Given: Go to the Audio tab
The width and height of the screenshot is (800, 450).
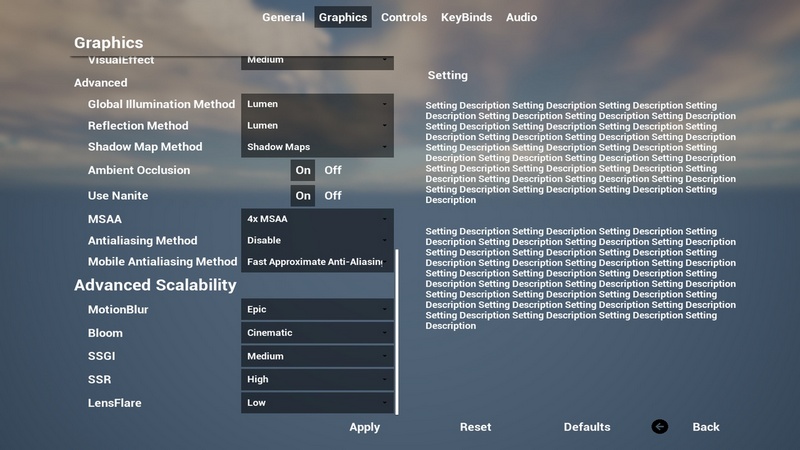Looking at the screenshot, I should (x=521, y=17).
